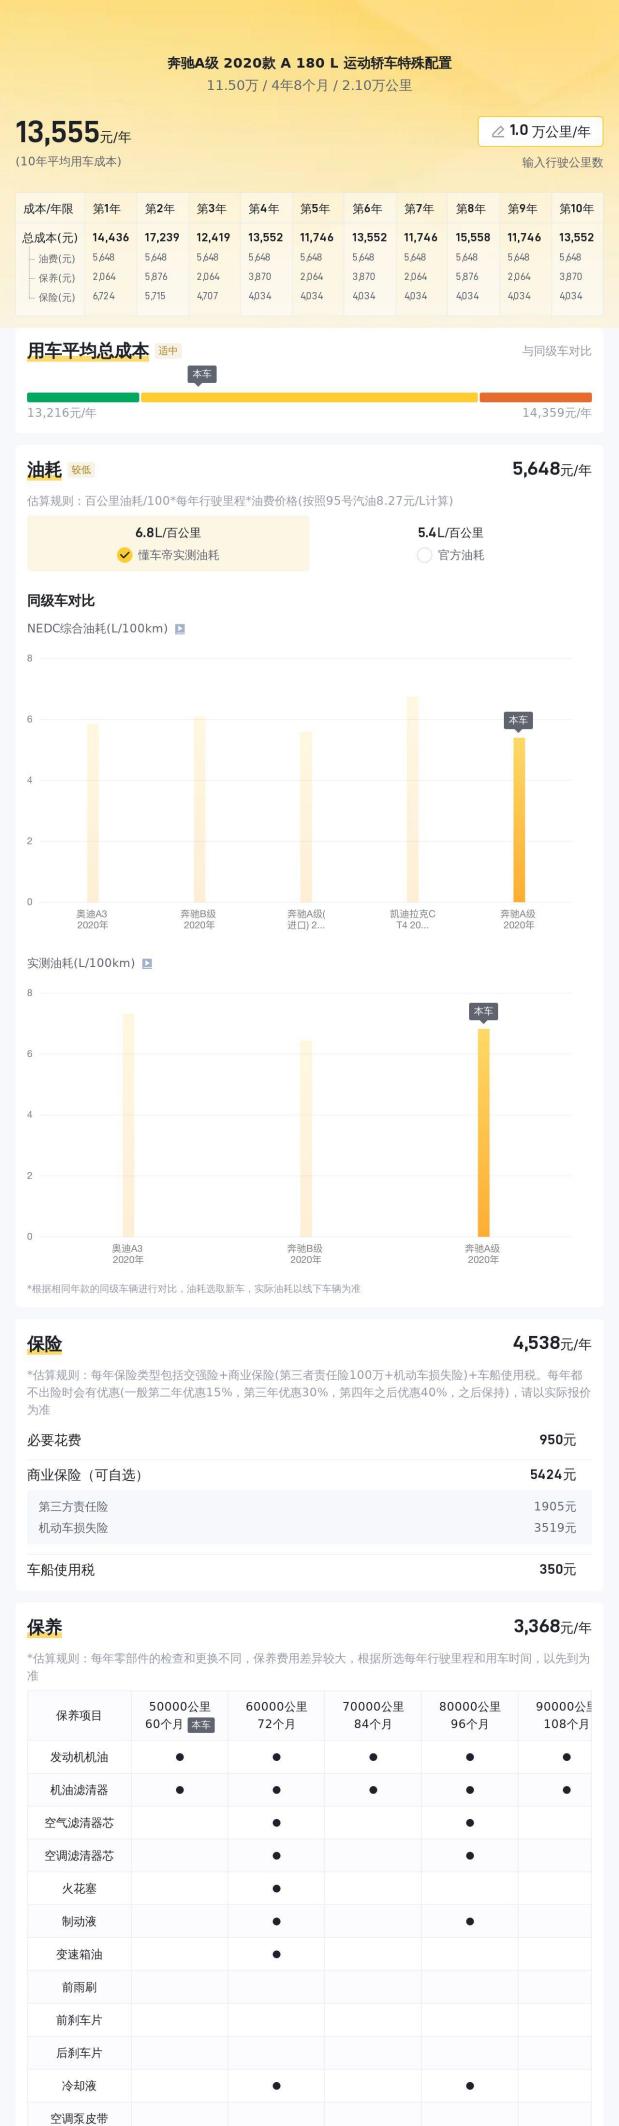This screenshot has height=2126, width=619.
Task: Expand the 车船使用税 row
Action: click(x=309, y=1569)
